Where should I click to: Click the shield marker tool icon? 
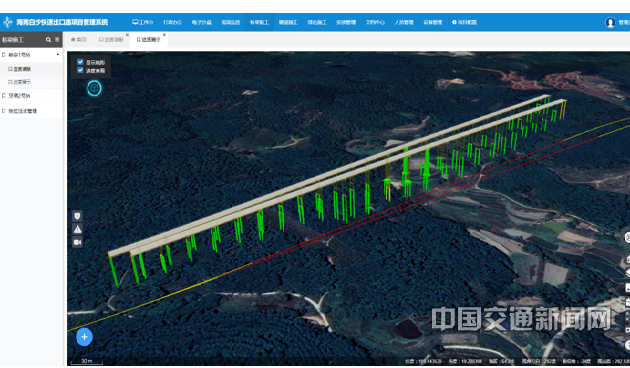click(78, 216)
